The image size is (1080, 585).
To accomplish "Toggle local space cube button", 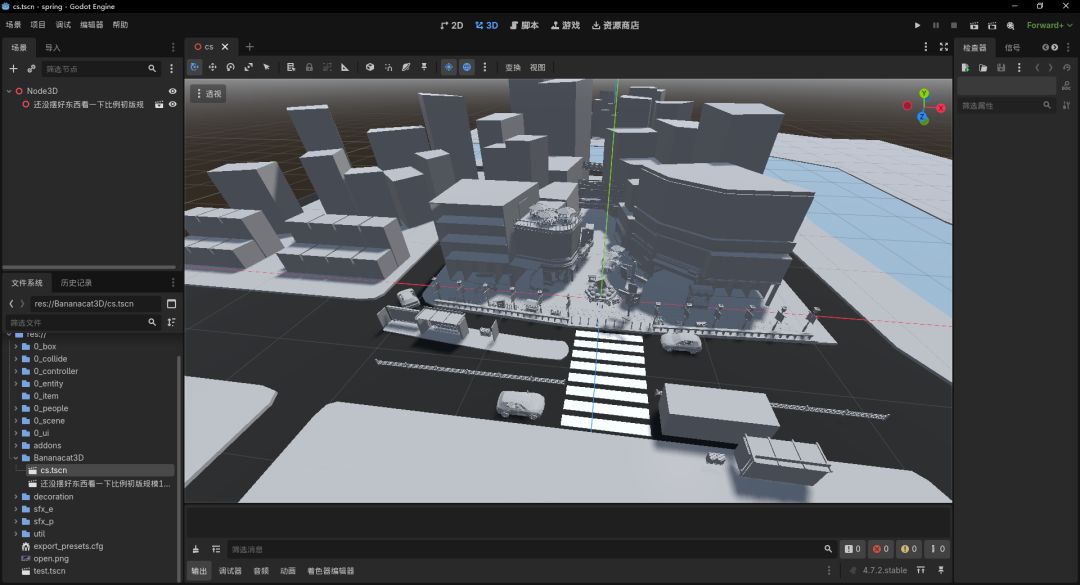I will (370, 67).
